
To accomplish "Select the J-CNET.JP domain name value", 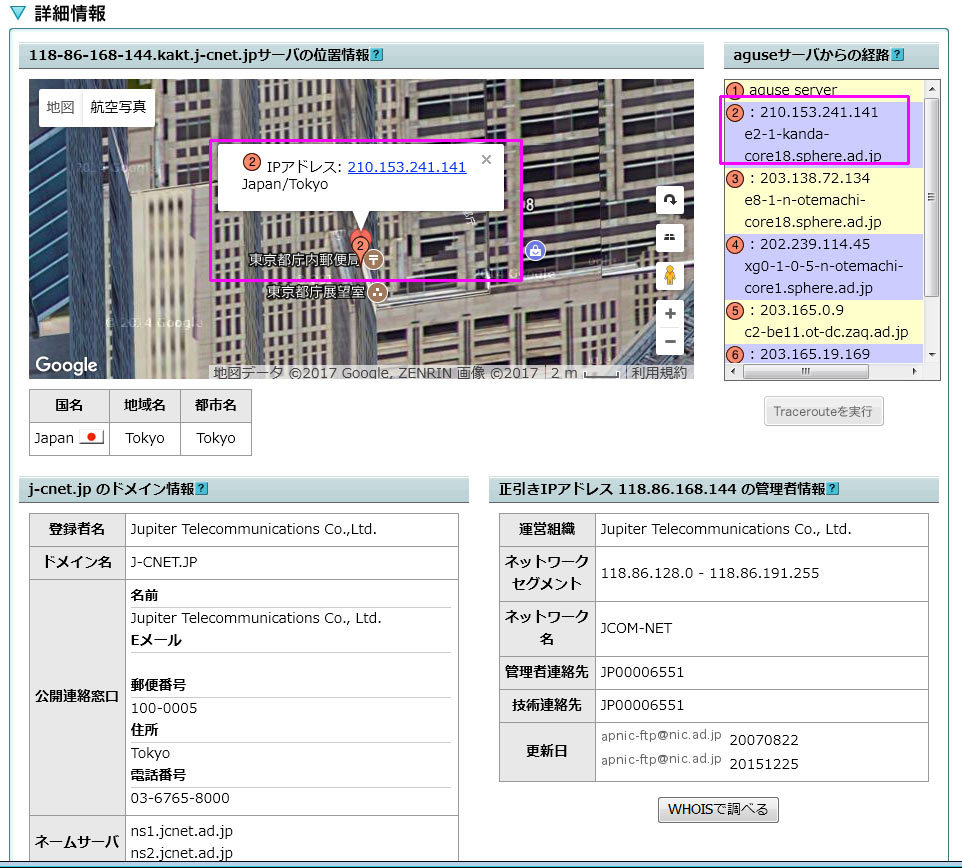I will 164,562.
